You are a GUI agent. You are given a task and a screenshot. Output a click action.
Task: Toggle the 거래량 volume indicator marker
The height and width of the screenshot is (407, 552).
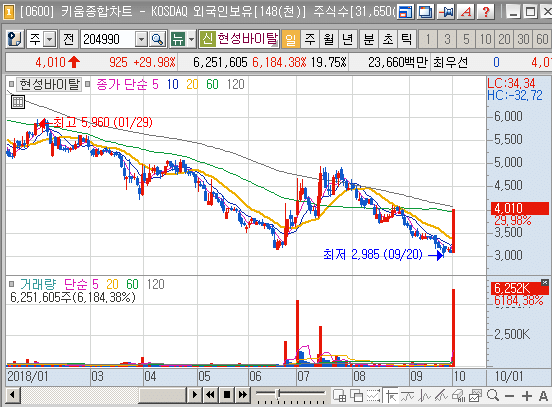click(12, 284)
